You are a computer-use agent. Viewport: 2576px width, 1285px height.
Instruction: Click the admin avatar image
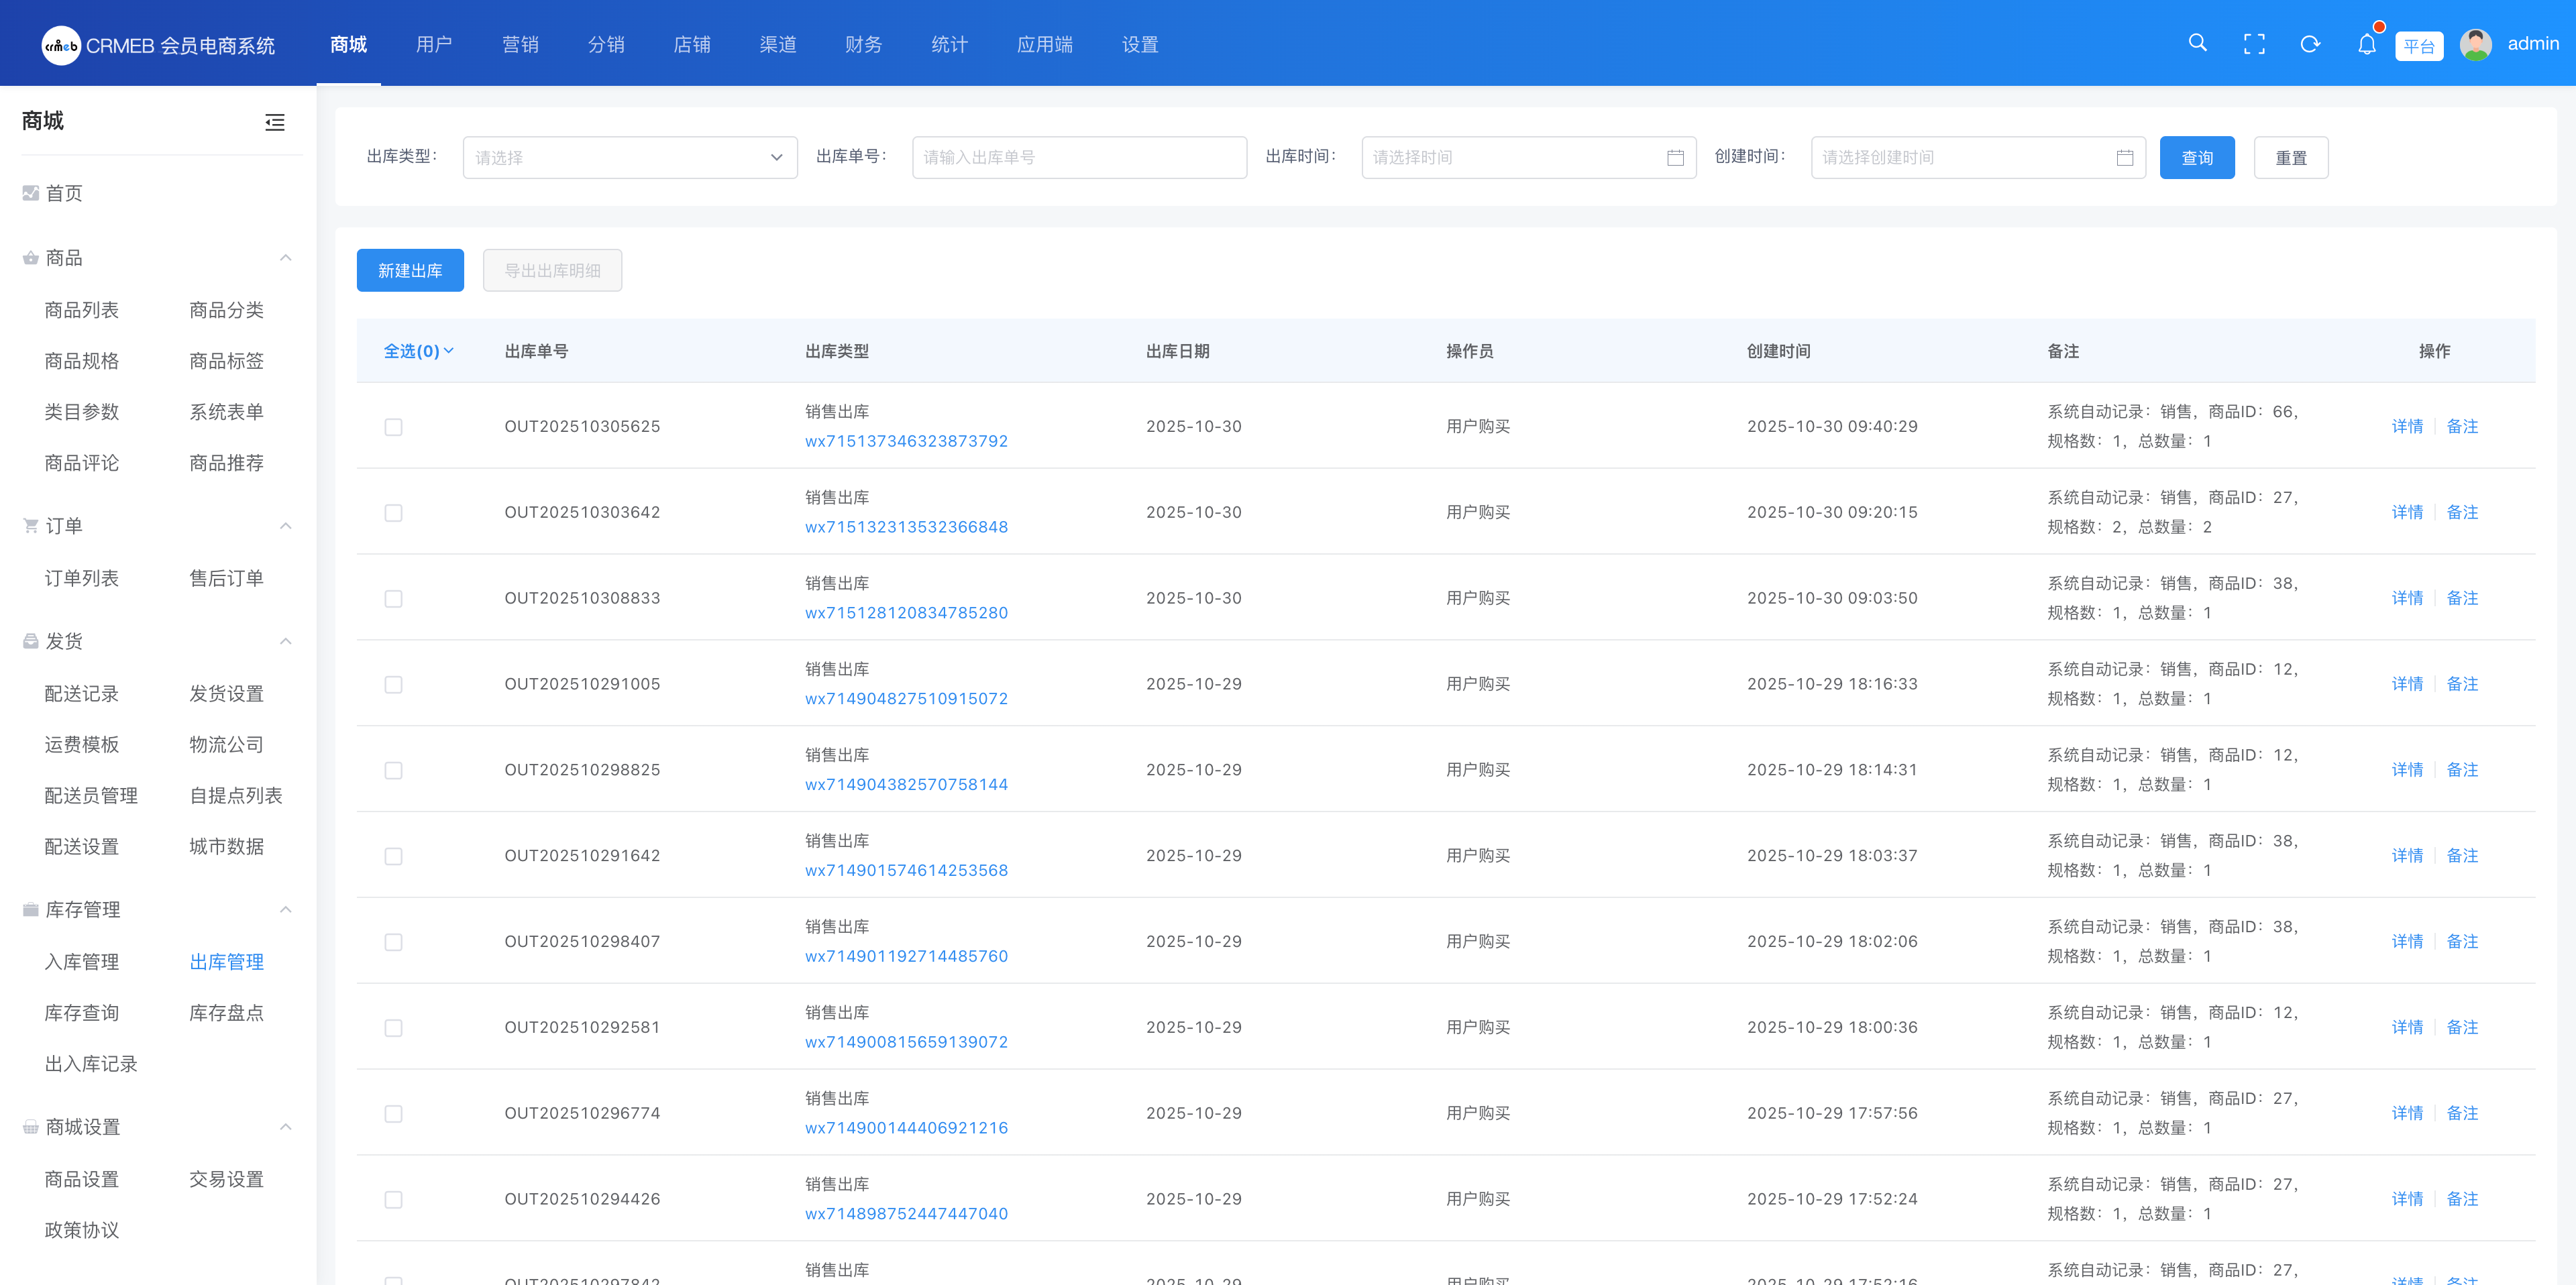point(2475,44)
